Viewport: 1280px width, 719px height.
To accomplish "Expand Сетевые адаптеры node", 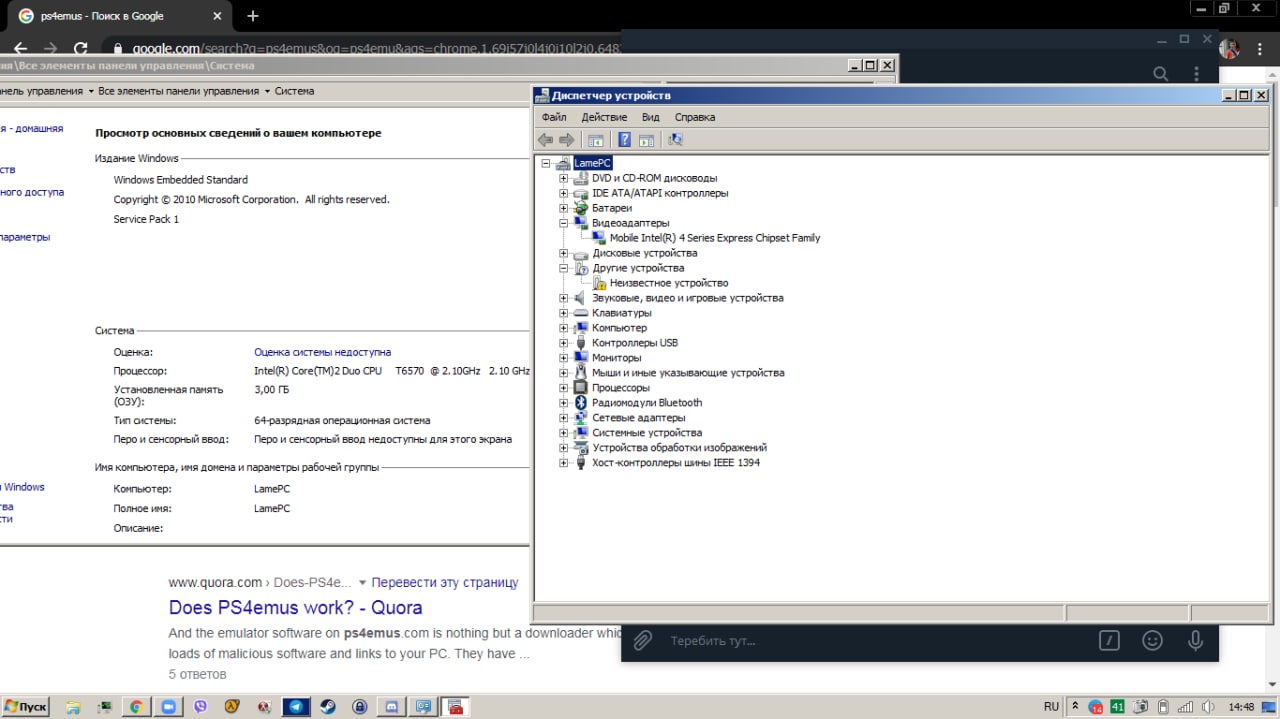I will (564, 418).
